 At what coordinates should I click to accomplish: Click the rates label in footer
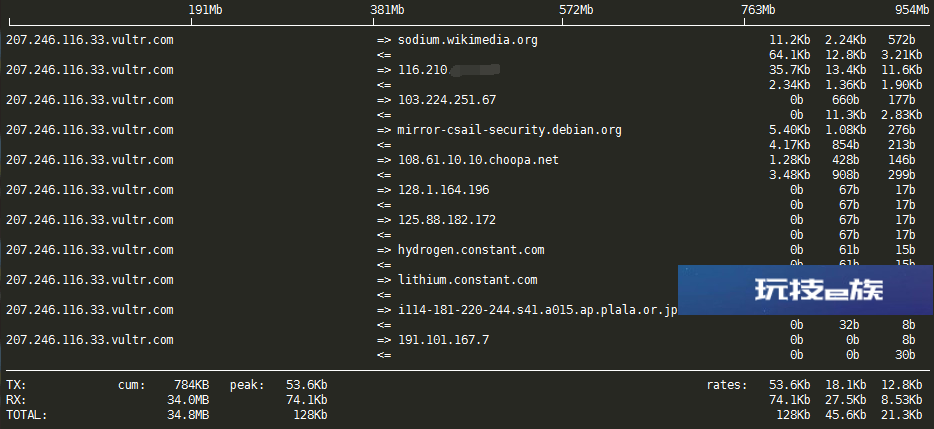[727, 385]
